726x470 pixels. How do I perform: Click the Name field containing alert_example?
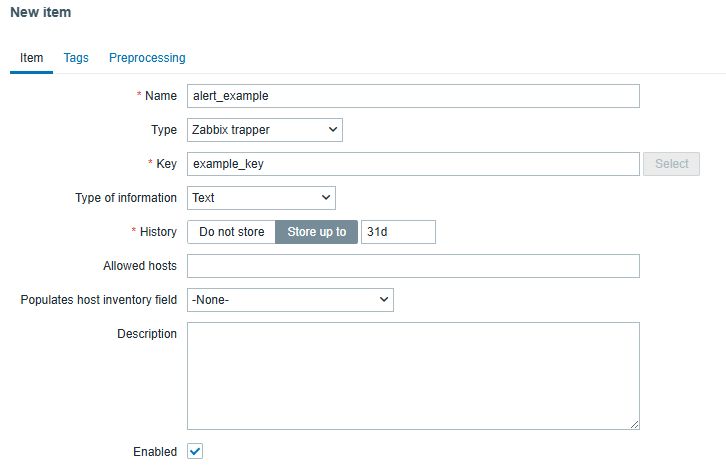(x=412, y=96)
